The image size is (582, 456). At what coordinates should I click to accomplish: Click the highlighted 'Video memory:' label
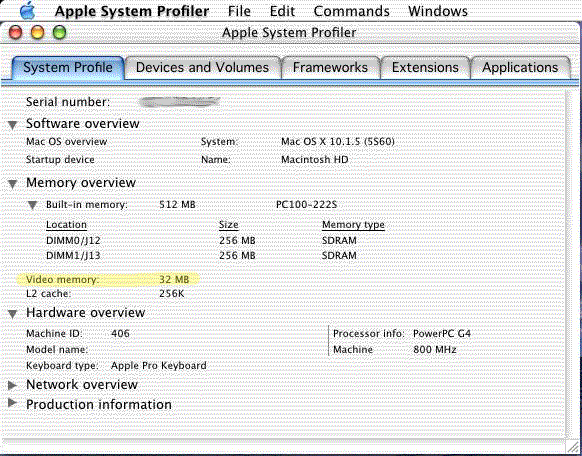coord(63,279)
